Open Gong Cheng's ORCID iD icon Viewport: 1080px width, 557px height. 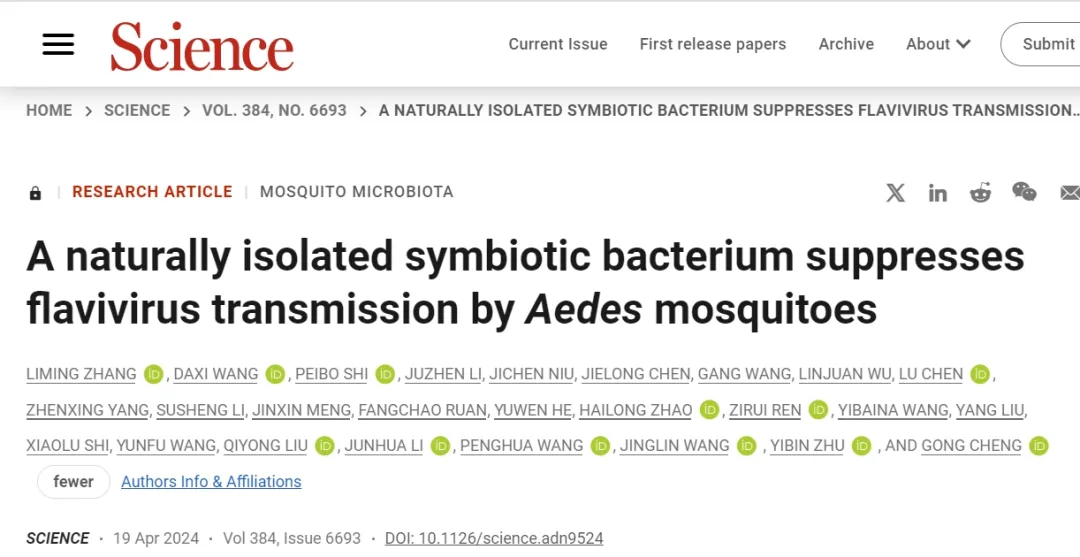click(x=1039, y=446)
